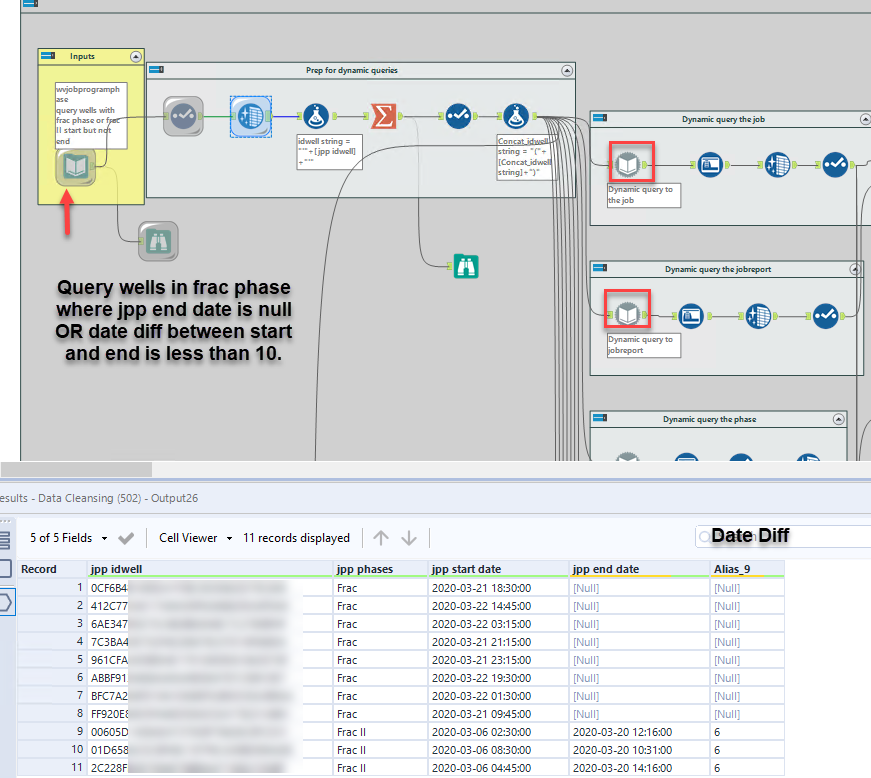The width and height of the screenshot is (871, 778).
Task: Click '11 records displayed' status text
Action: (x=296, y=538)
